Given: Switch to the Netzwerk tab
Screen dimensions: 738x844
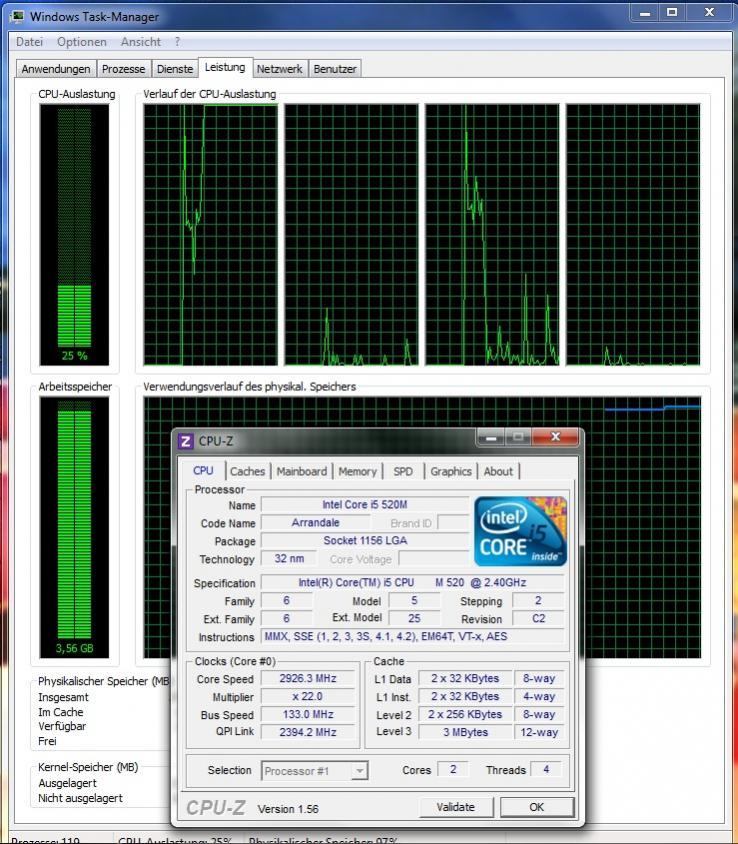Looking at the screenshot, I should coord(279,69).
